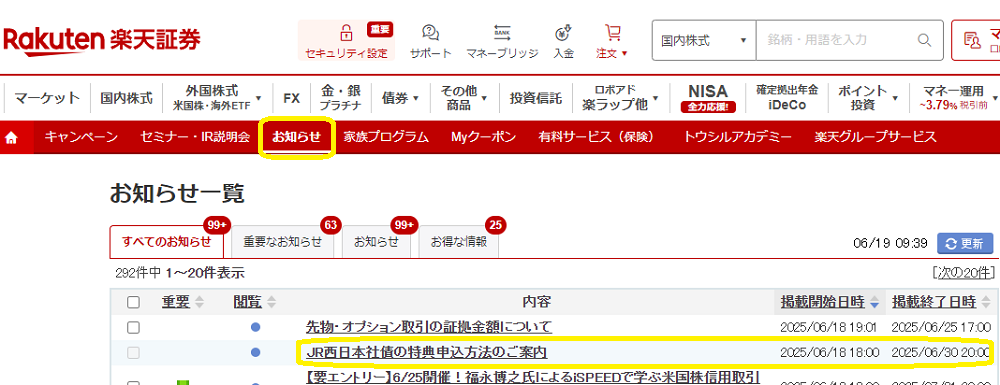The height and width of the screenshot is (385, 1000).
Task: Expand the その他商品 menu
Action: point(464,98)
